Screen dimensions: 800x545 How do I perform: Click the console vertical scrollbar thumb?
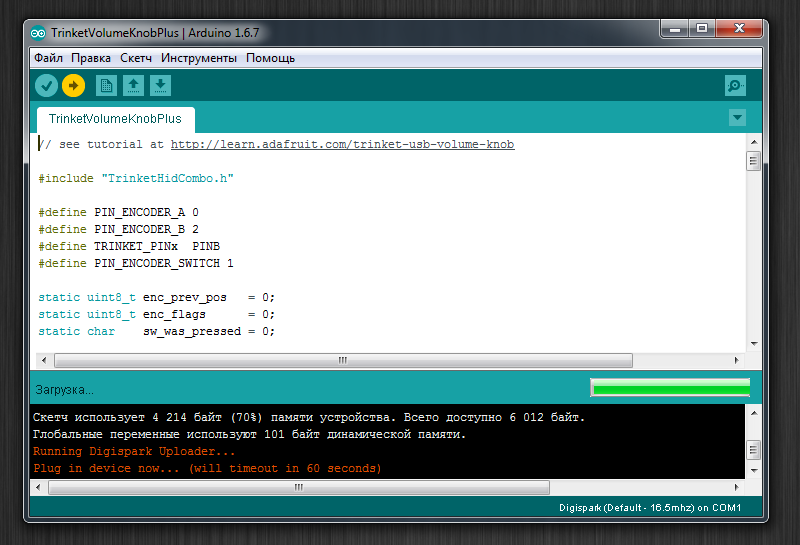pyautogui.click(x=754, y=450)
